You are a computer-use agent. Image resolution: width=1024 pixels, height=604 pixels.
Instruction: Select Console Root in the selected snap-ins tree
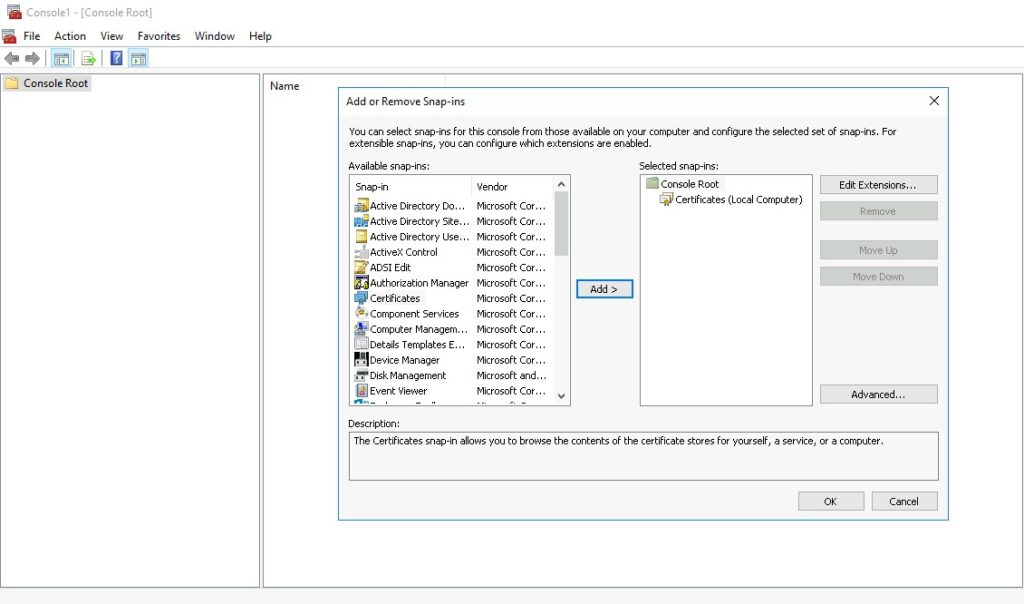point(689,184)
